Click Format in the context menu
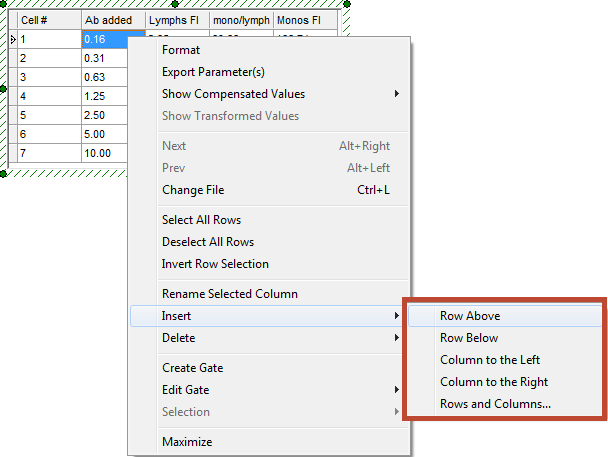Screen dimensions: 608x457 (x=181, y=50)
